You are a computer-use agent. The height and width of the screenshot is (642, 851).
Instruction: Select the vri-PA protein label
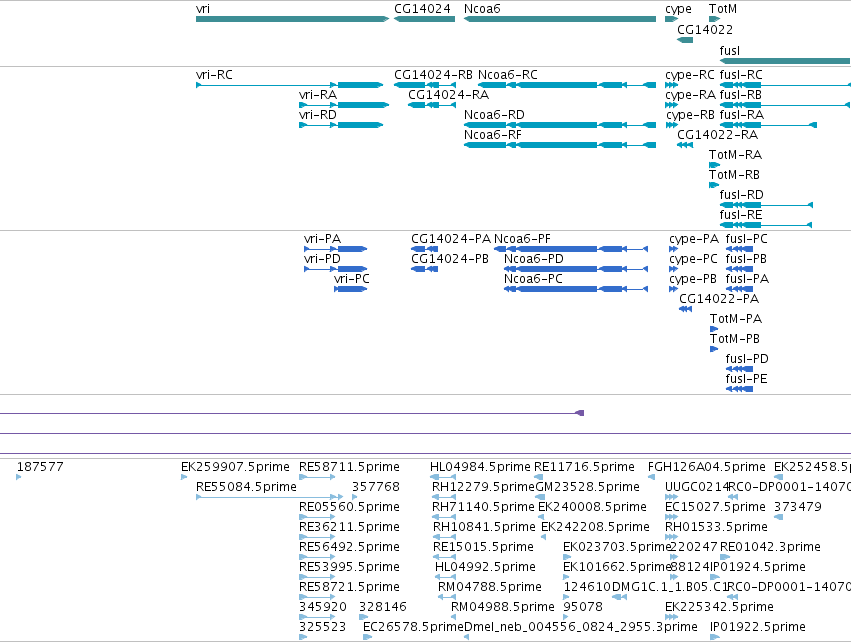coord(322,239)
